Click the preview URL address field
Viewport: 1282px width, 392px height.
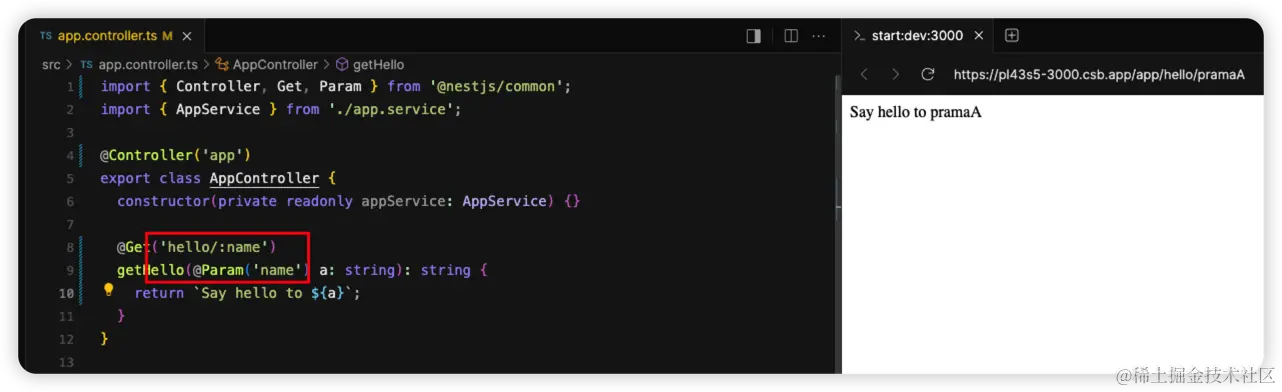point(1099,74)
